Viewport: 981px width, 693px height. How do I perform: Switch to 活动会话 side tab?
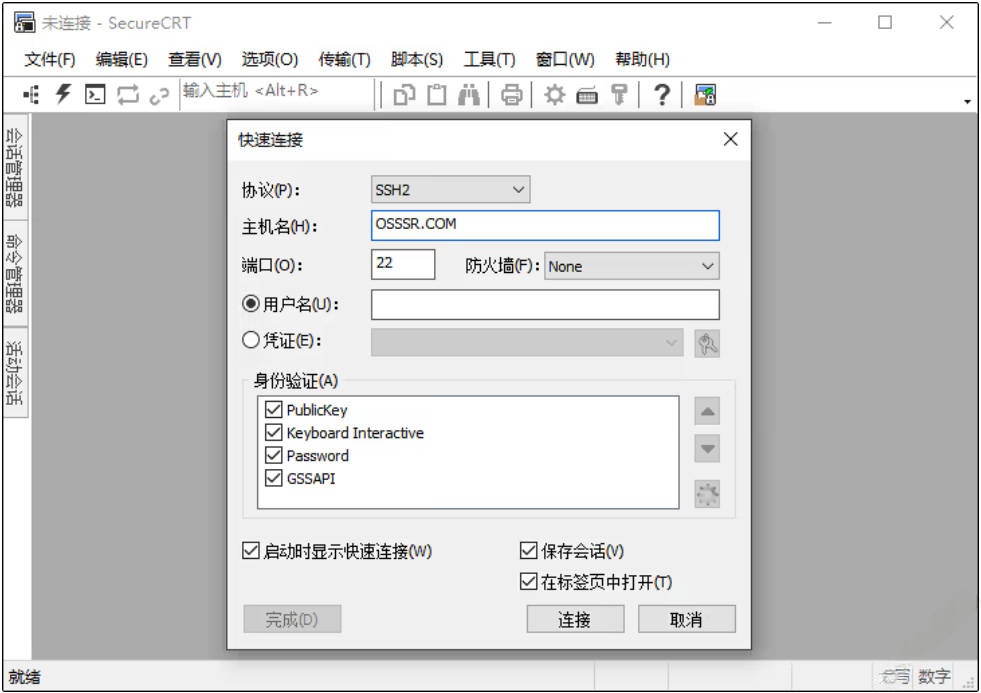[15, 373]
